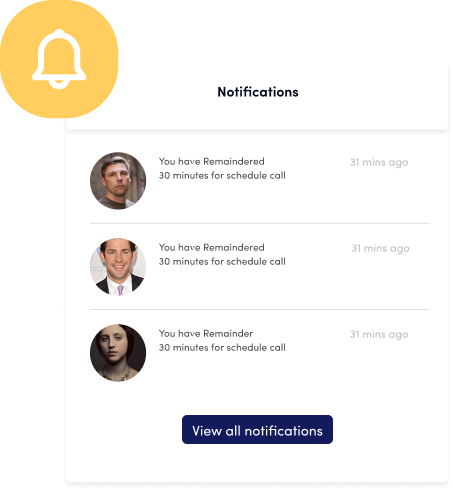This screenshot has height=490, width=453.
Task: Click the white bell notification icon
Action: click(59, 59)
